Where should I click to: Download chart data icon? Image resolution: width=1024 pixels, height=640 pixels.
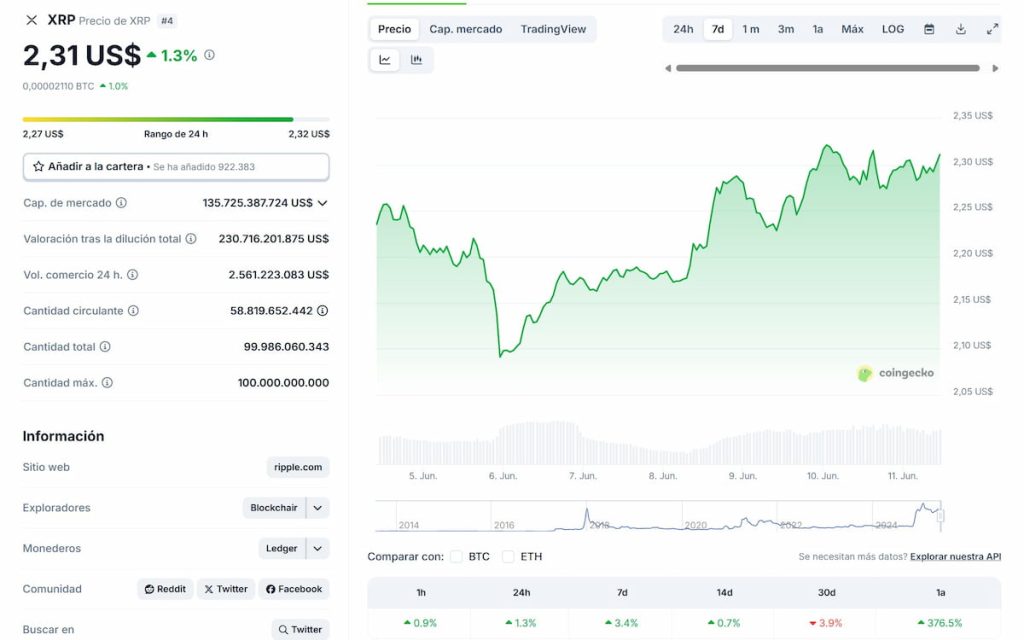click(x=961, y=29)
